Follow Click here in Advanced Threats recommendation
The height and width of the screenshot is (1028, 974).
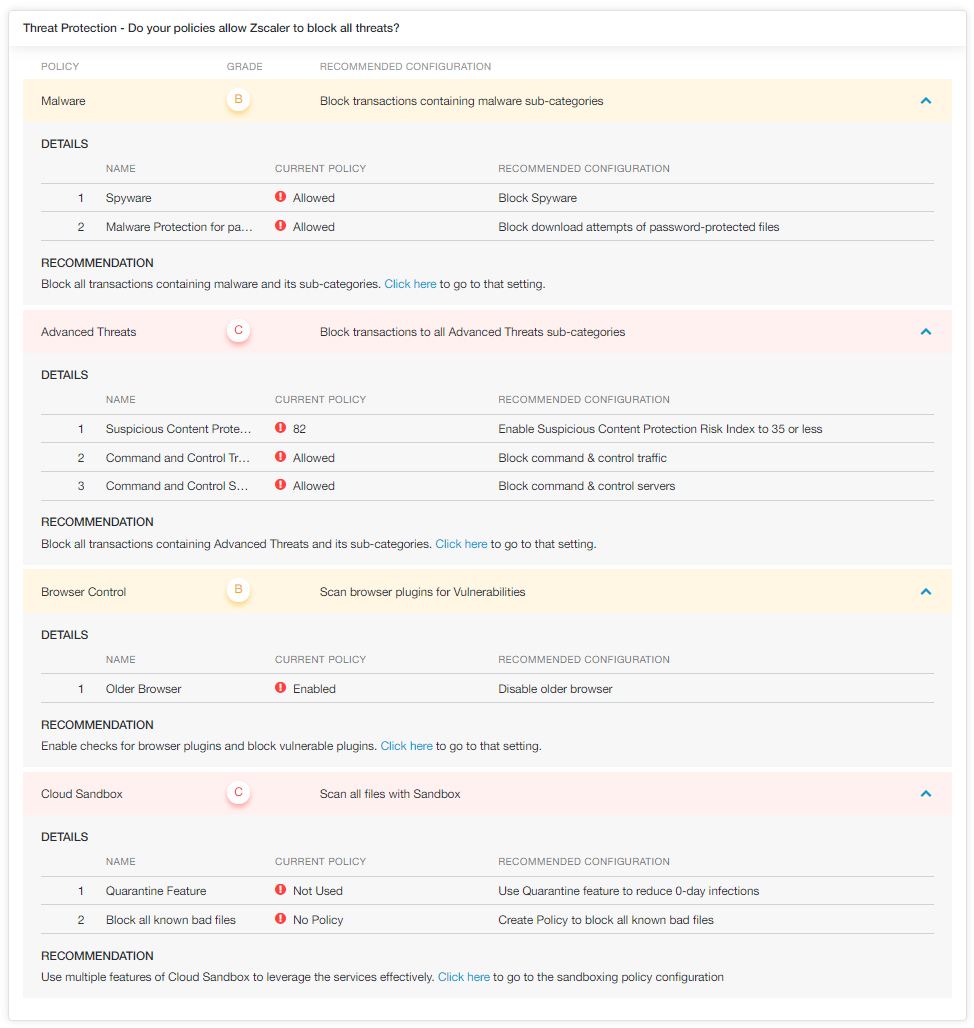coord(461,543)
